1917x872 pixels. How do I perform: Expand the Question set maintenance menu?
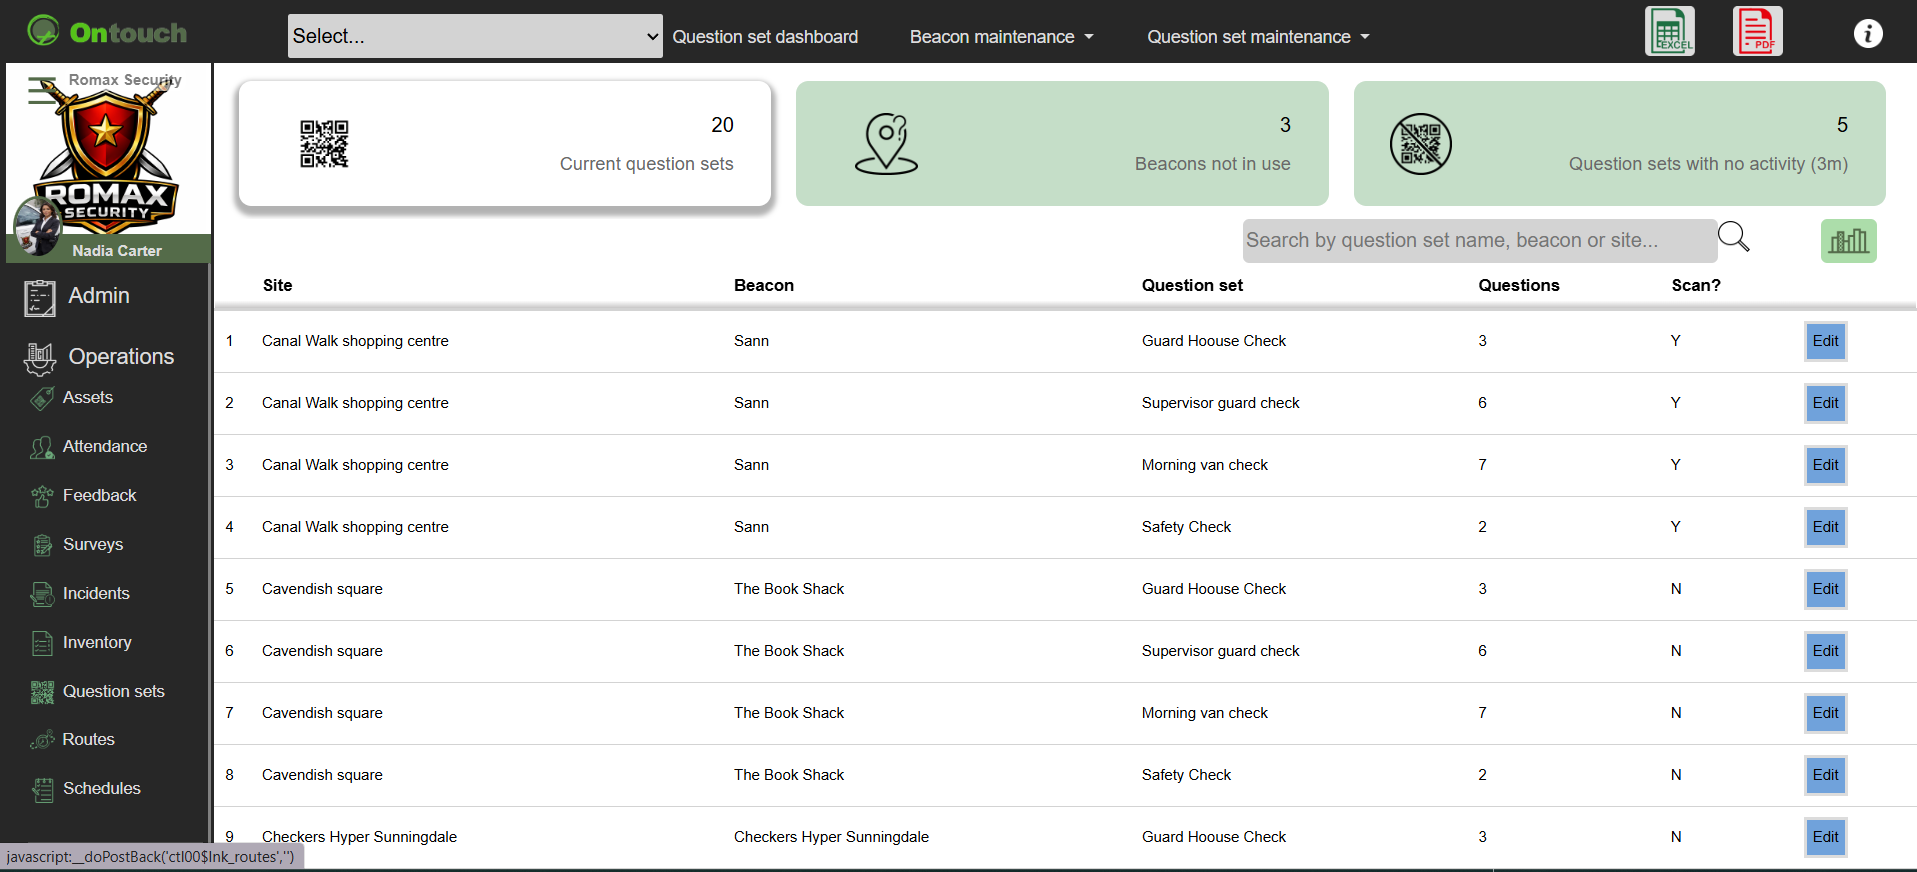(x=1258, y=37)
